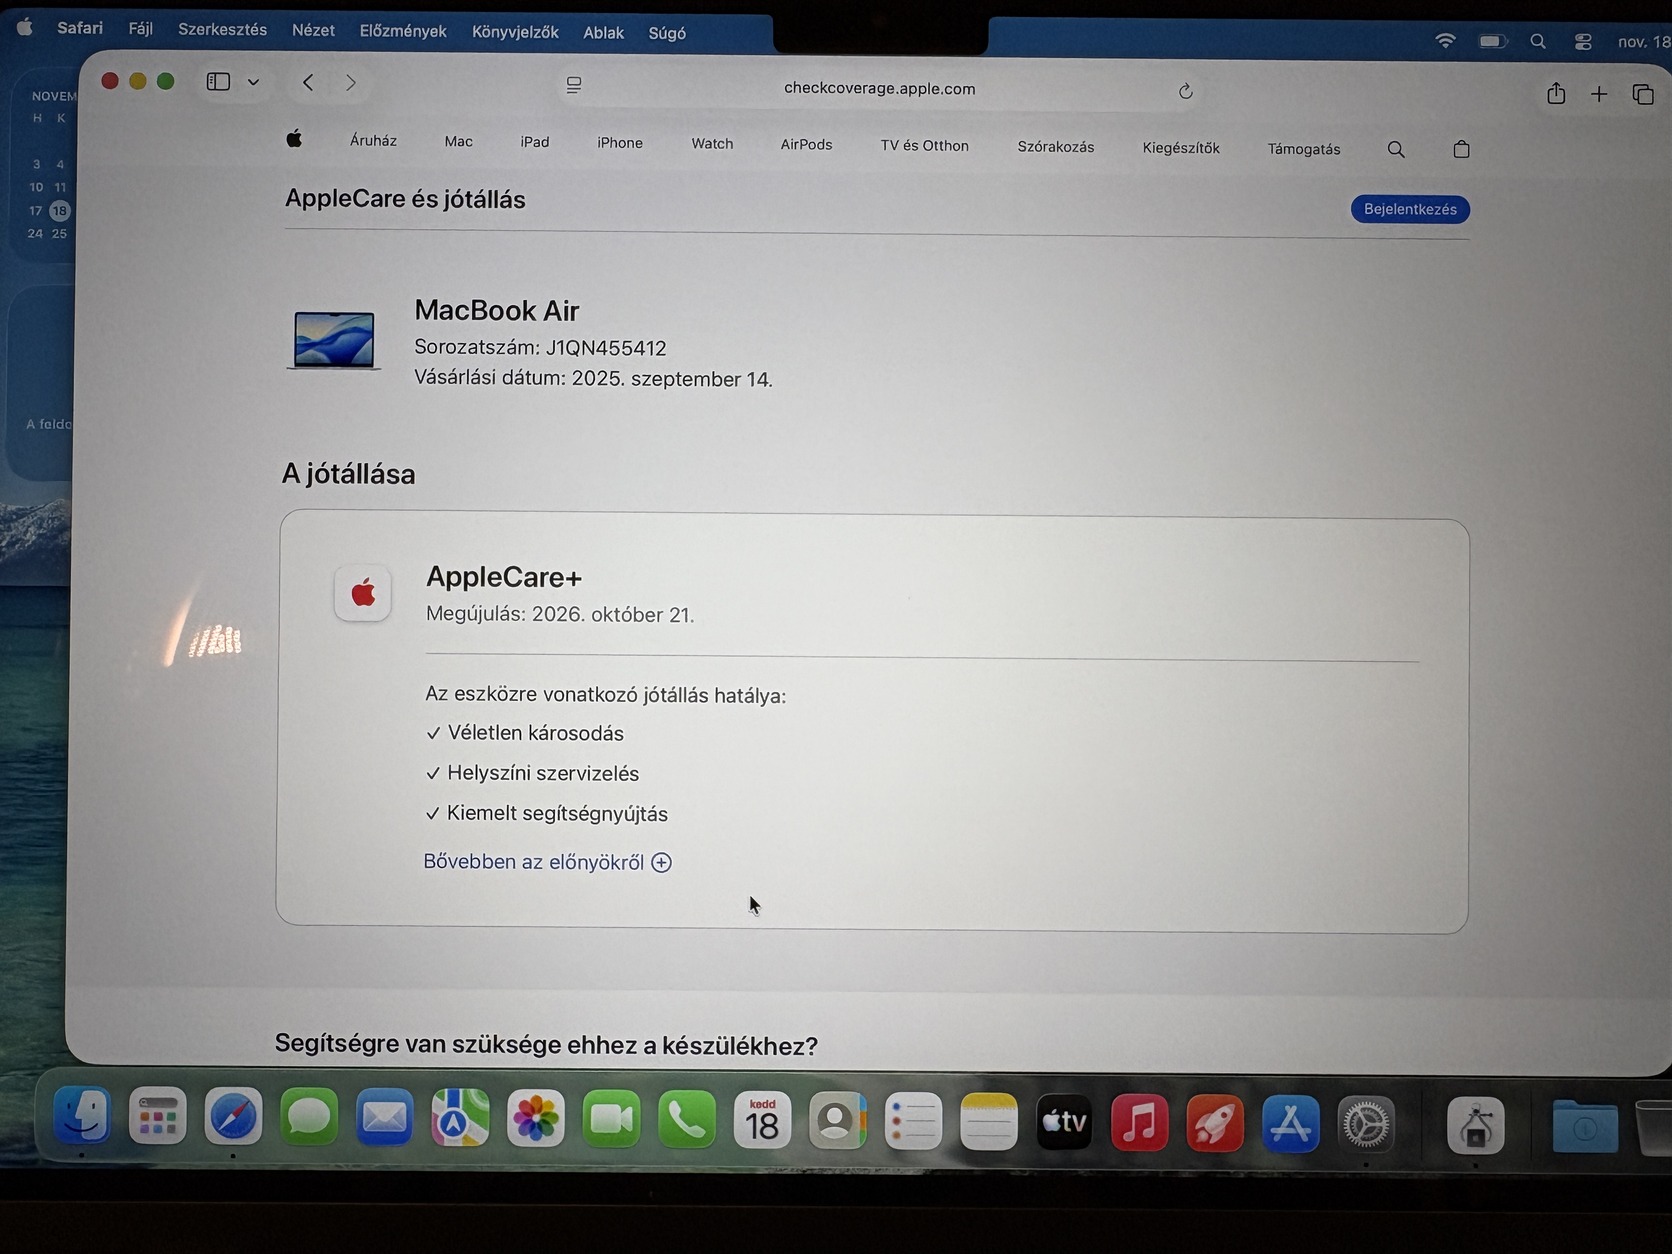Open the page reader menu icon

pos(574,85)
